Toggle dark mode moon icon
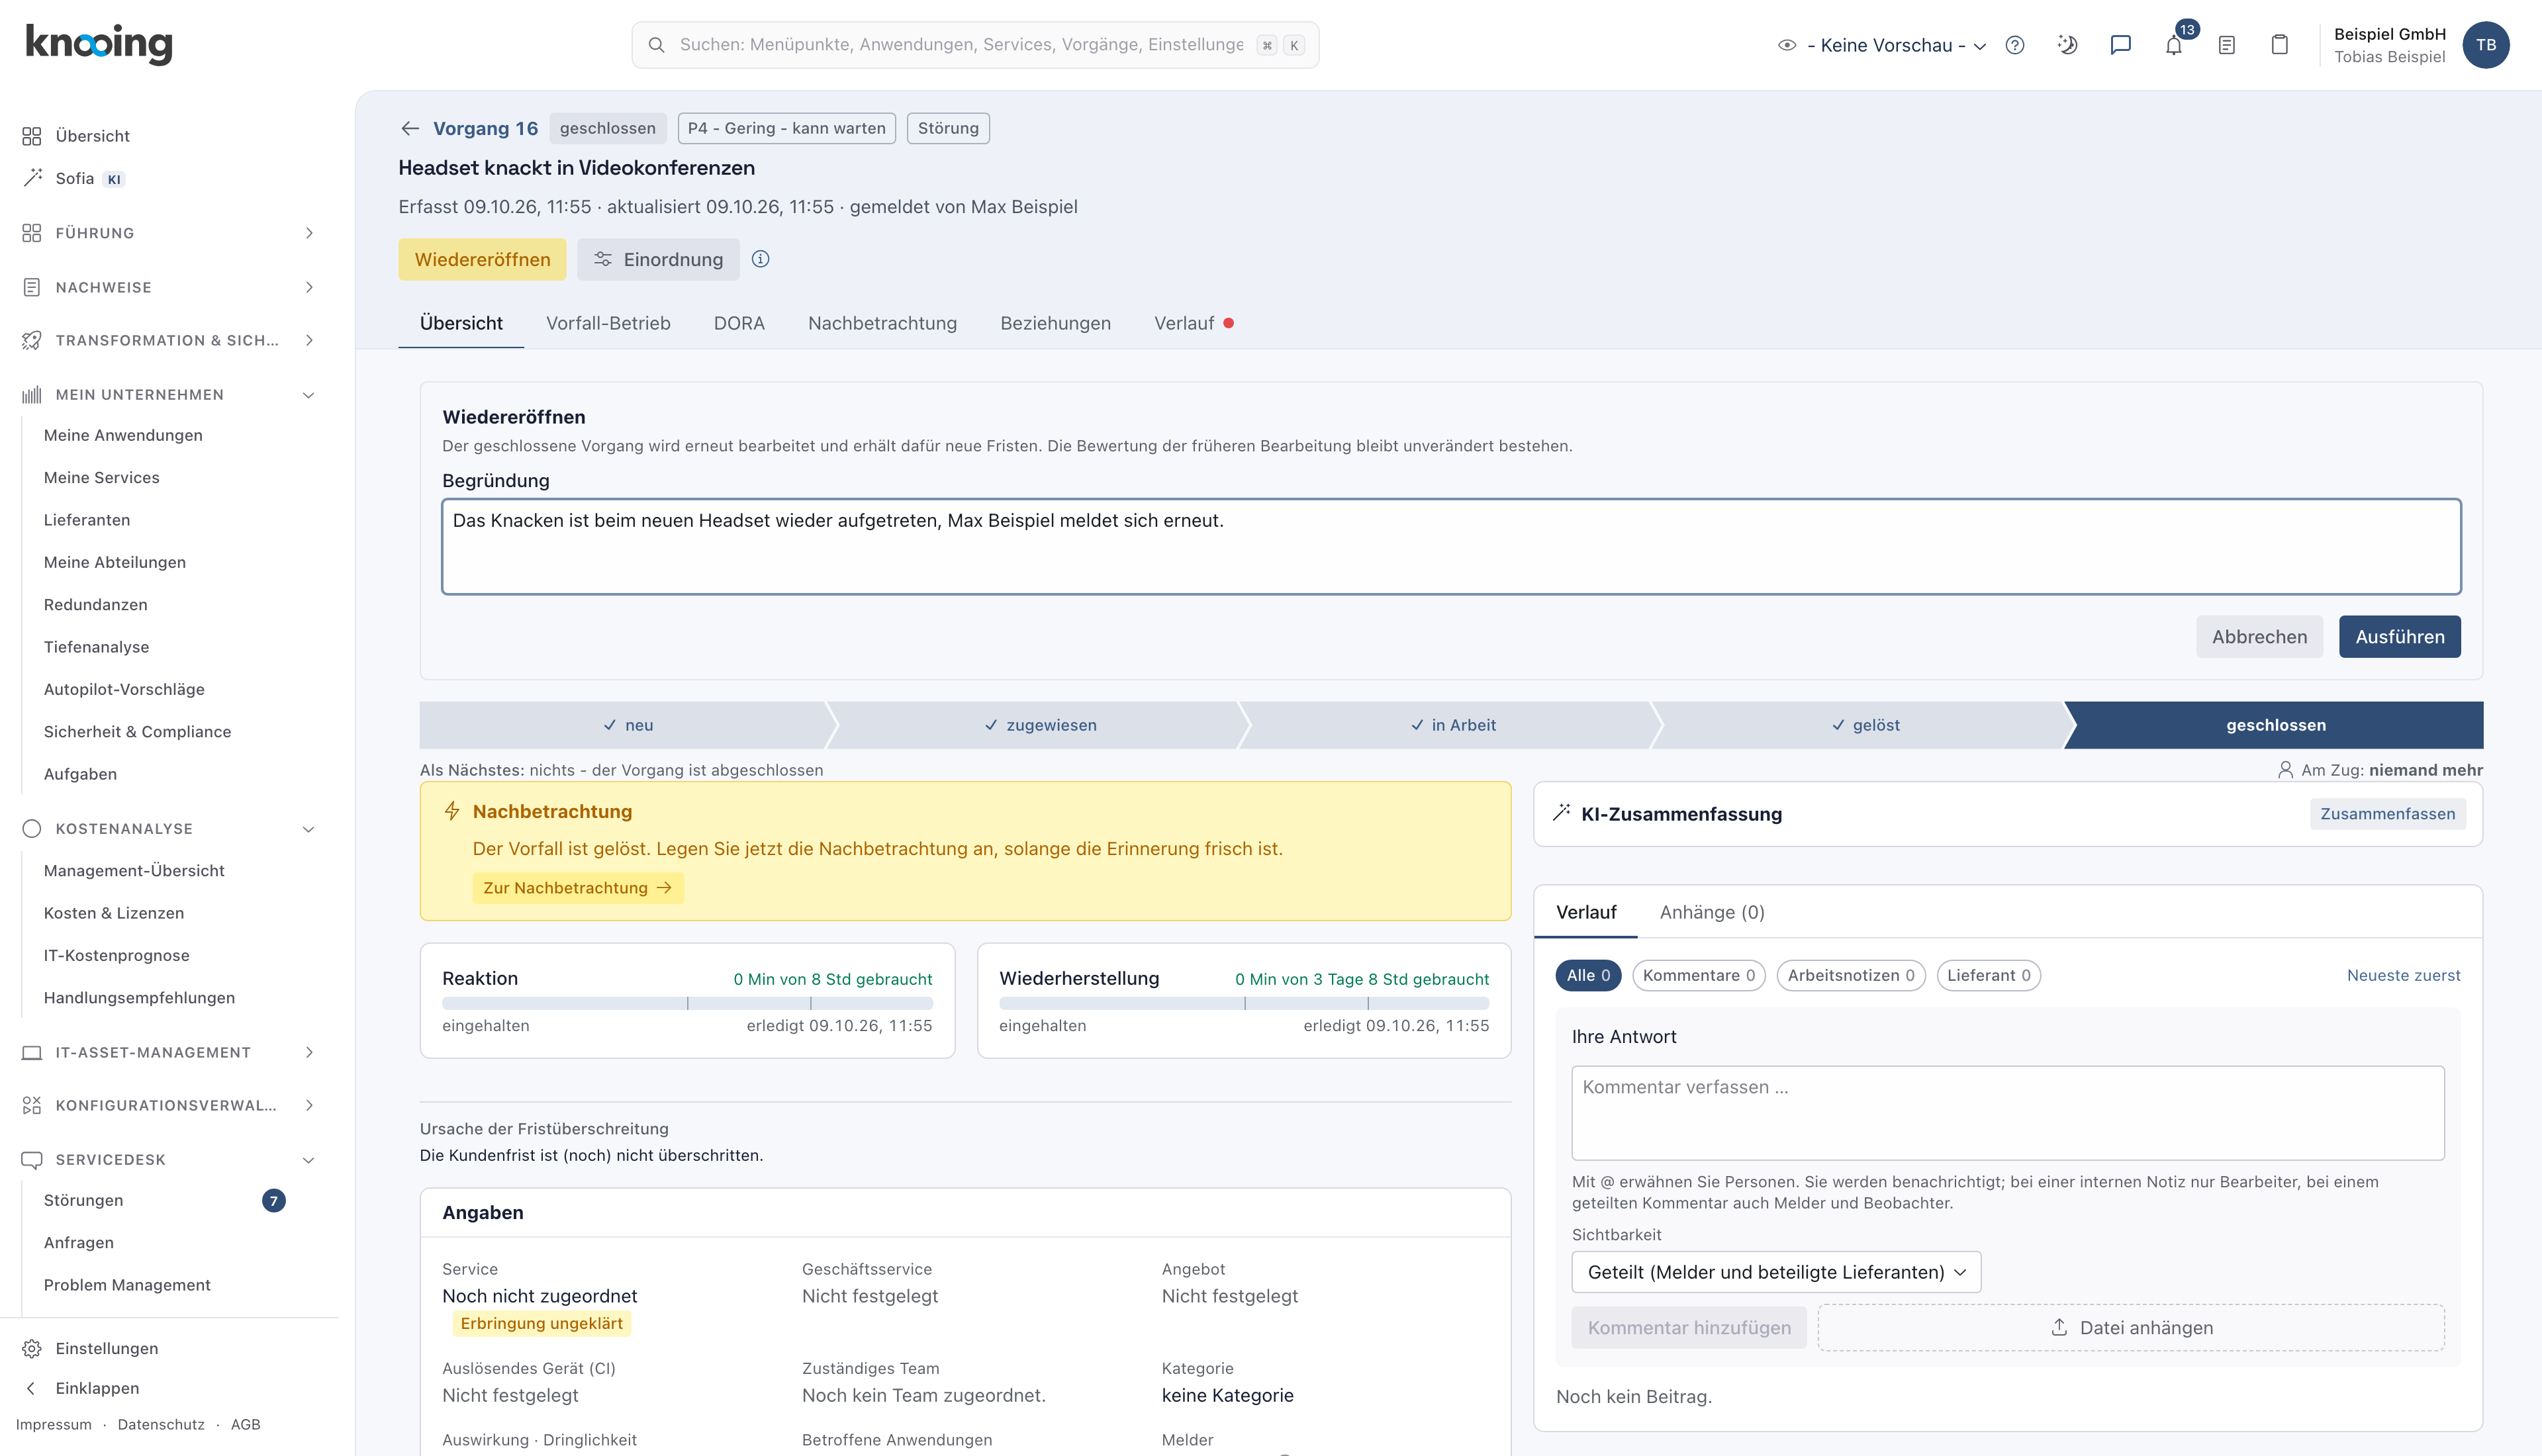 [2068, 45]
